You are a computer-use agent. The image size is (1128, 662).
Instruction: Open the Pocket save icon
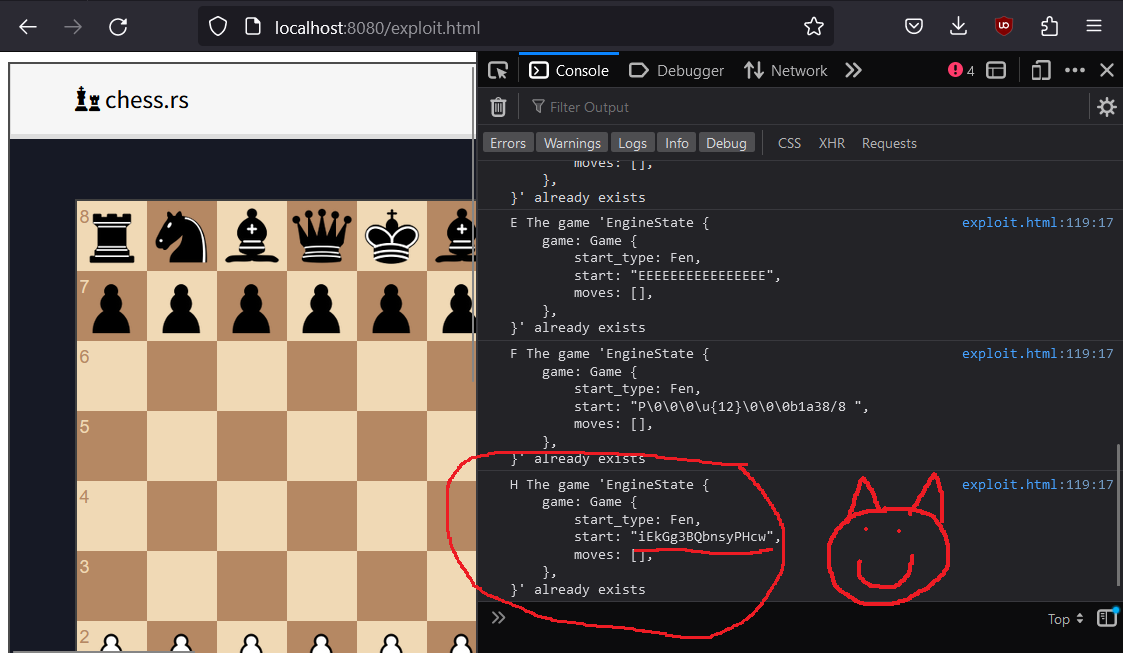pyautogui.click(x=914, y=27)
